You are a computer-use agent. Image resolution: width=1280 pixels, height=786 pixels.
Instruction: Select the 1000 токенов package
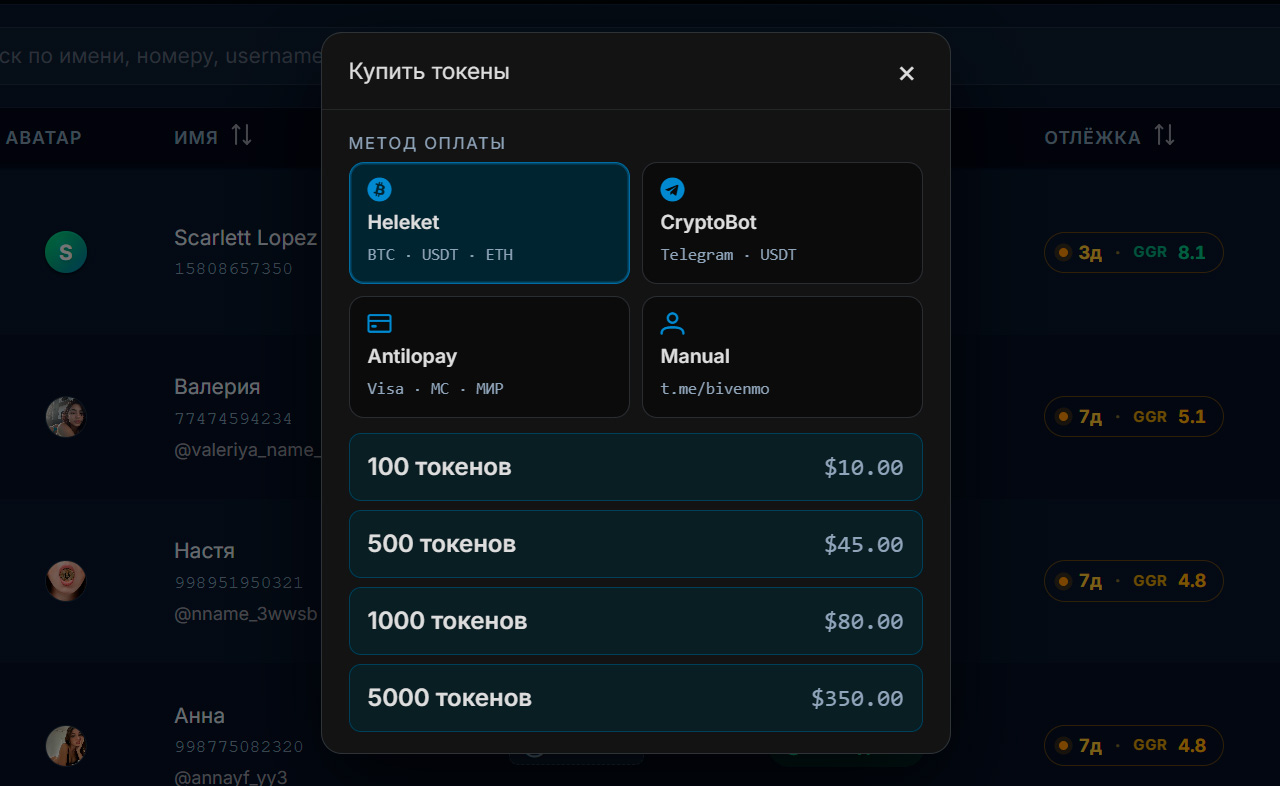pyautogui.click(x=636, y=621)
